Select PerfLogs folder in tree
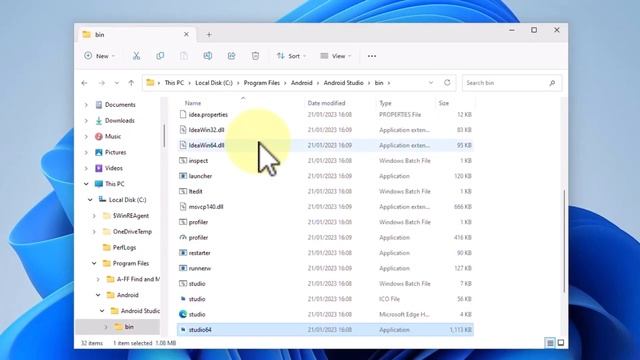Image resolution: width=640 pixels, height=360 pixels. point(124,248)
